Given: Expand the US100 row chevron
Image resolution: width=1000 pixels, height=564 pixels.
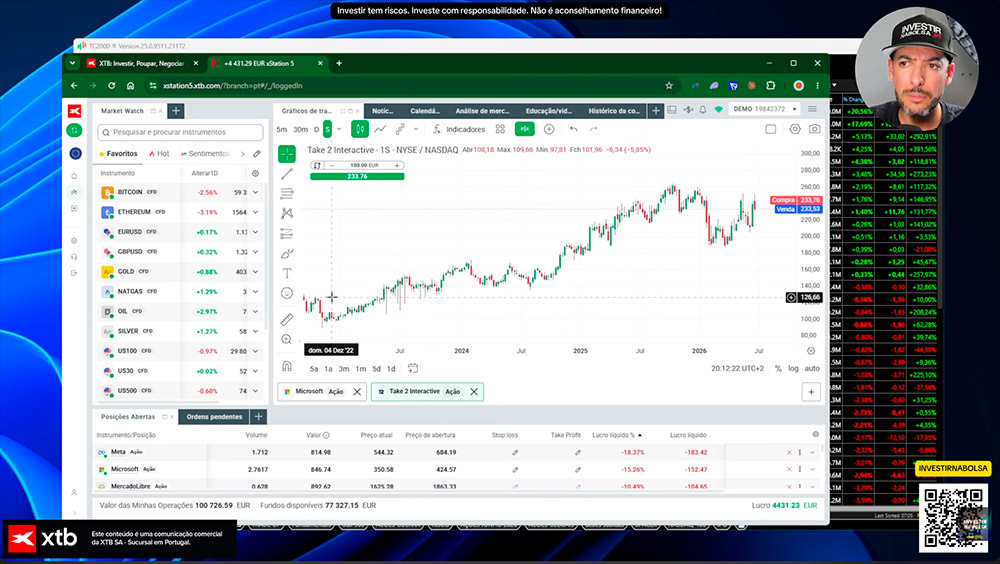Looking at the screenshot, I should tap(256, 351).
